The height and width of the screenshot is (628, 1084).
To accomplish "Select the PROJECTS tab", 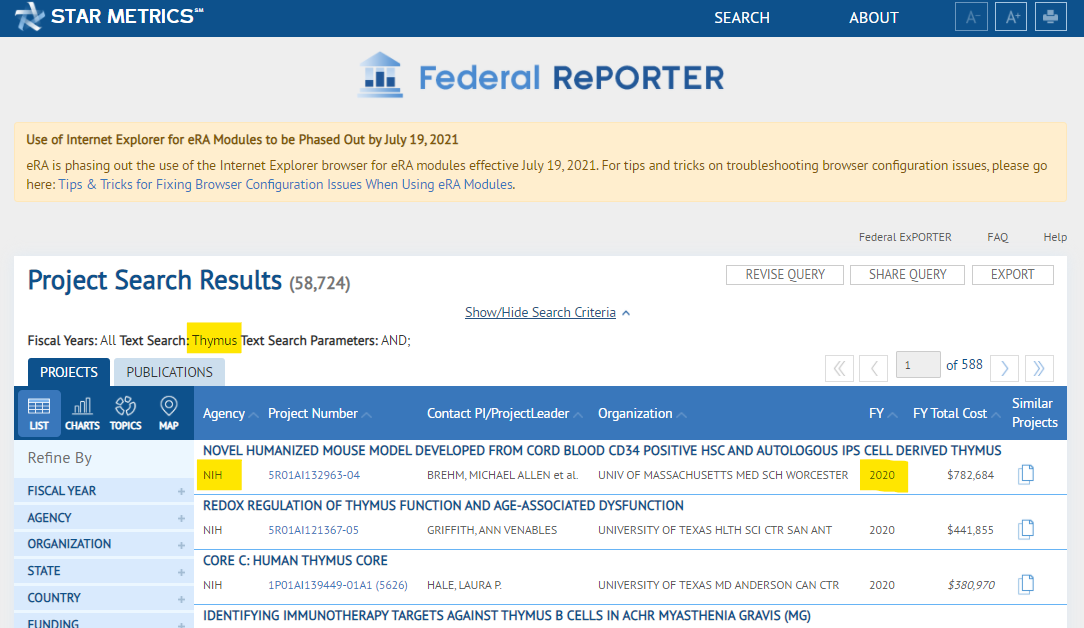I will point(68,372).
